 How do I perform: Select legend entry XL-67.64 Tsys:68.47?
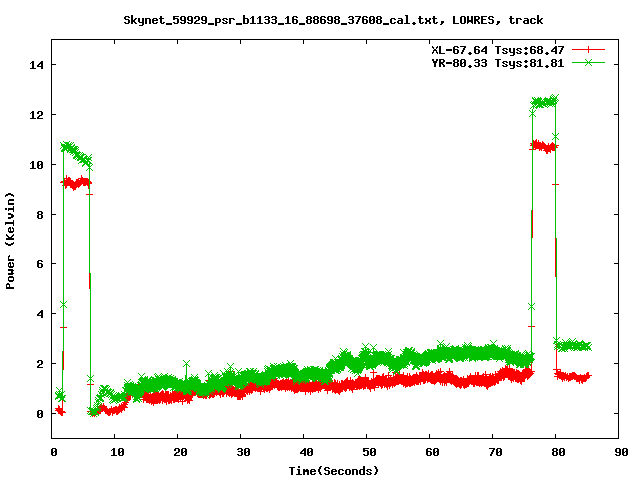click(498, 50)
